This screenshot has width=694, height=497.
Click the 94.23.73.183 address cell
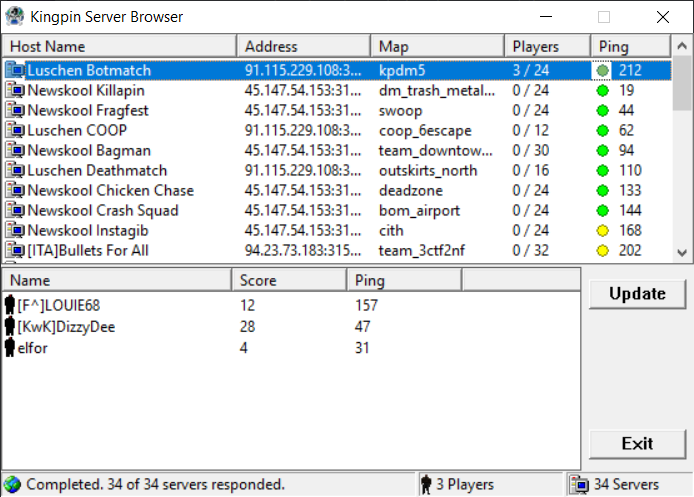coord(303,250)
